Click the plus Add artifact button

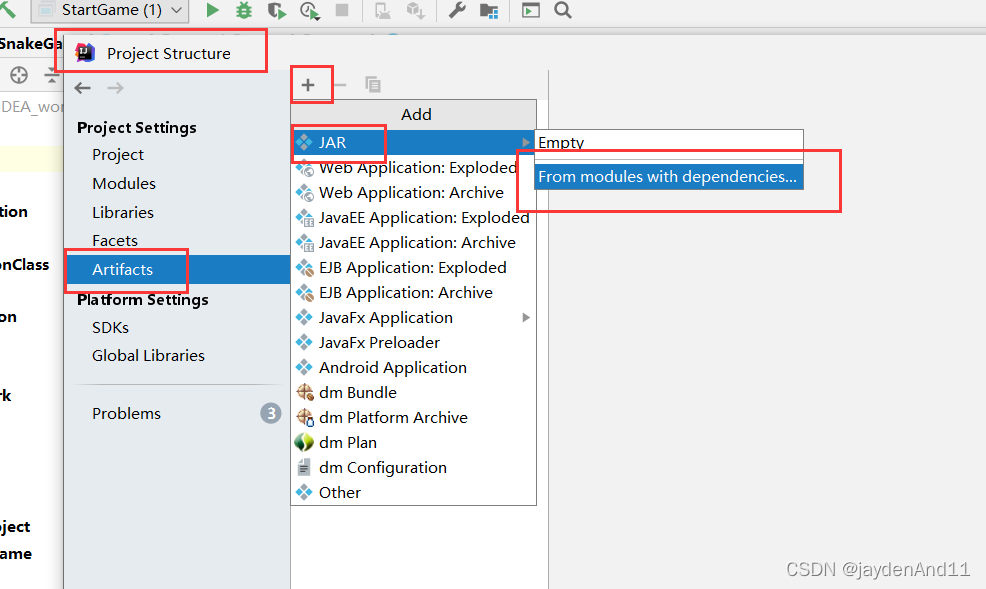pyautogui.click(x=307, y=85)
